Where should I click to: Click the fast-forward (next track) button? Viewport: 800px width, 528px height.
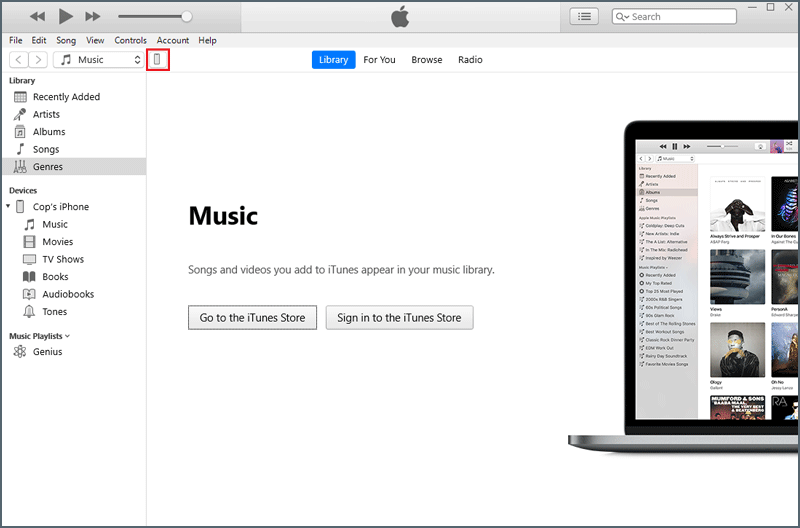tap(92, 17)
